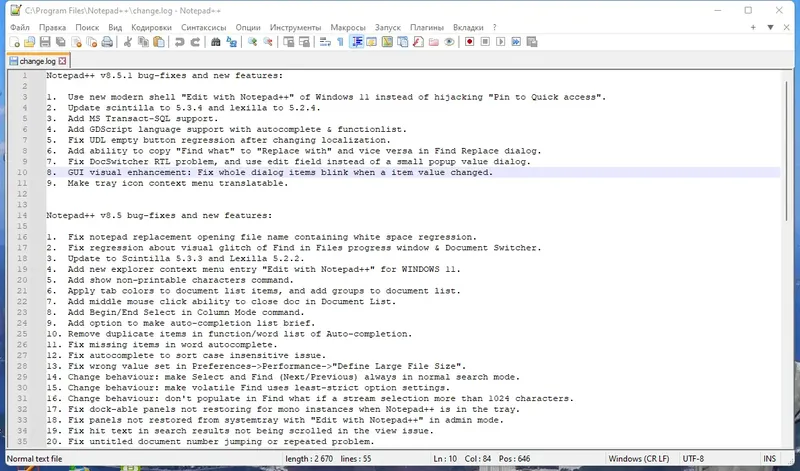800x471 pixels.
Task: Open the Кодировки menu
Action: (152, 27)
